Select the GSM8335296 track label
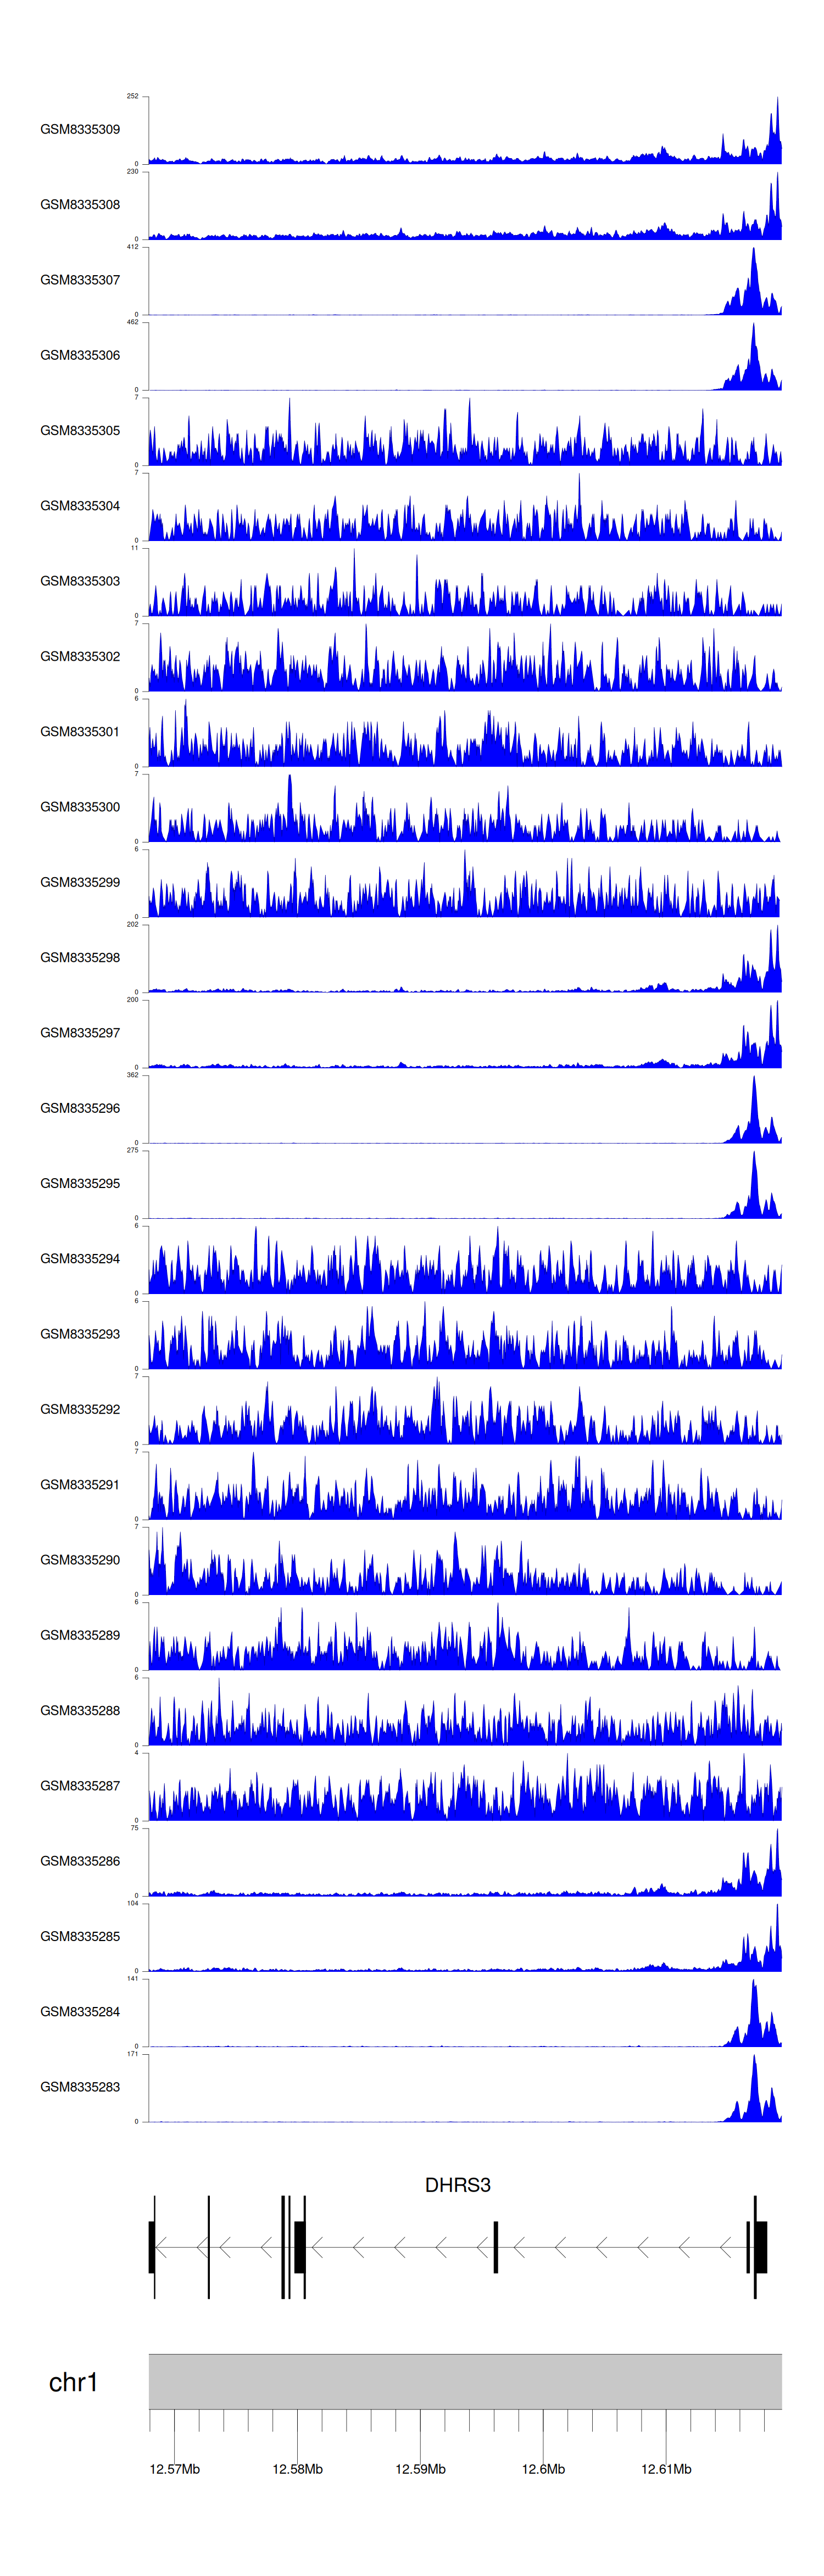The width and height of the screenshot is (824, 2576). [x=80, y=1108]
